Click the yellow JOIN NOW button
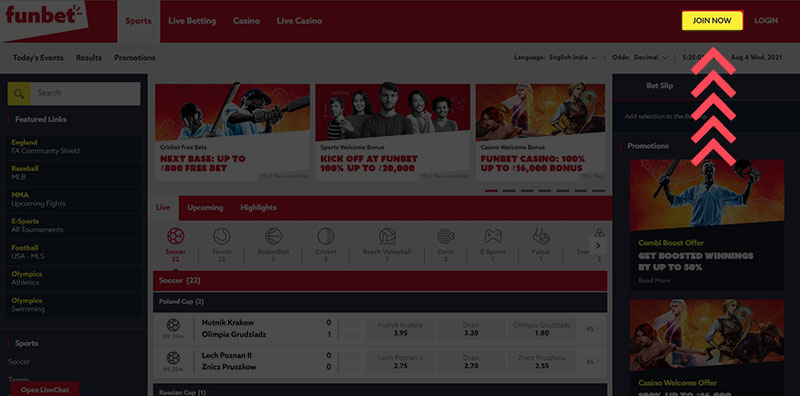The width and height of the screenshot is (800, 396). (712, 21)
